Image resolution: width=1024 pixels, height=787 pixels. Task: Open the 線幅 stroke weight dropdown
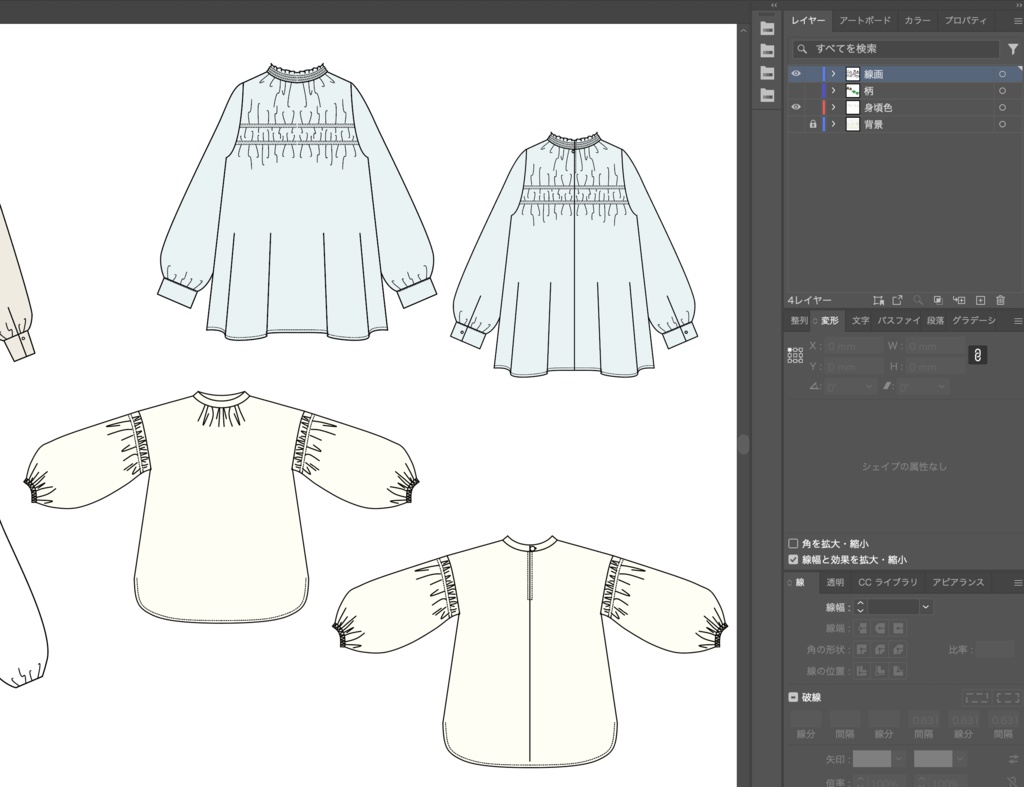(925, 607)
